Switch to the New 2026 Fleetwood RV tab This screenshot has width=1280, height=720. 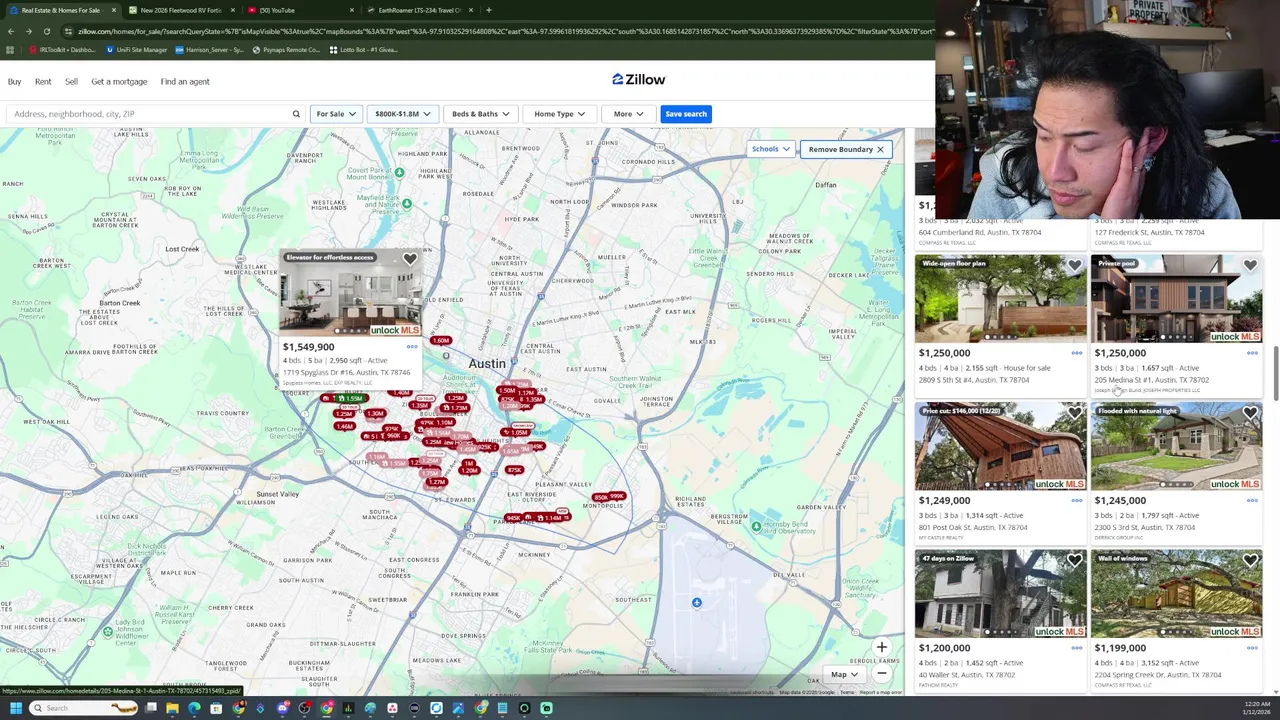180,10
